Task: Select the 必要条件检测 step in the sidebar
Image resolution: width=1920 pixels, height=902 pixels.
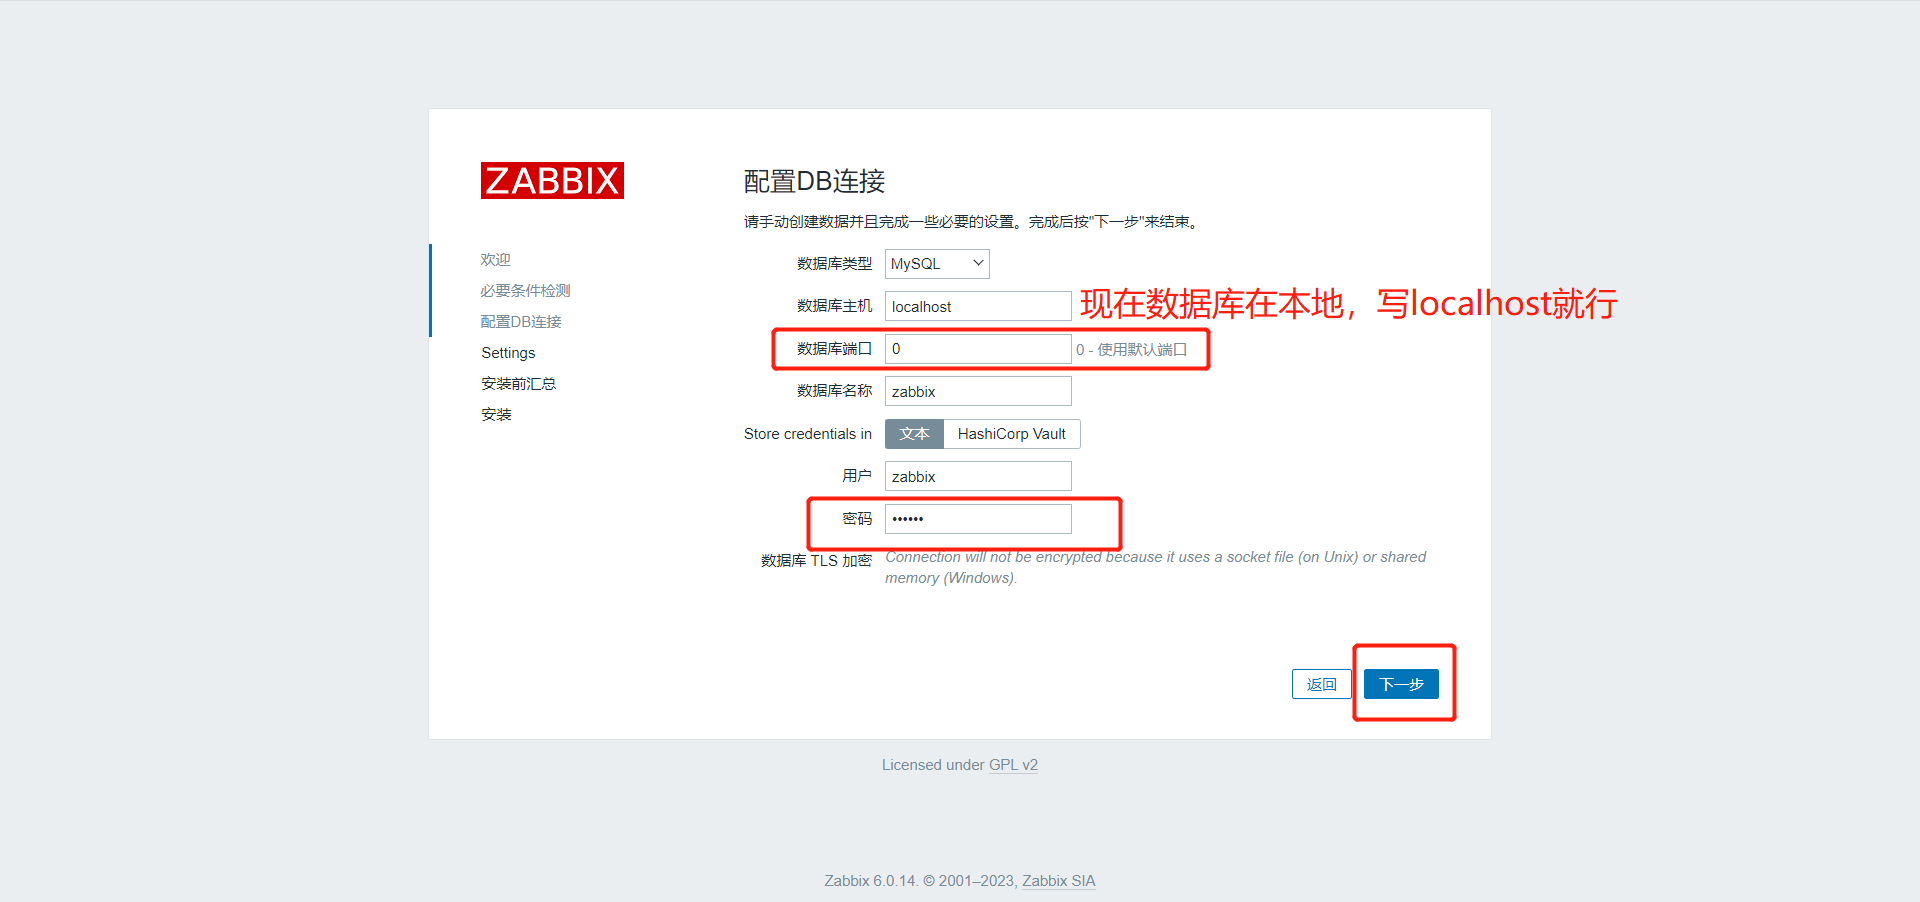Action: 526,291
